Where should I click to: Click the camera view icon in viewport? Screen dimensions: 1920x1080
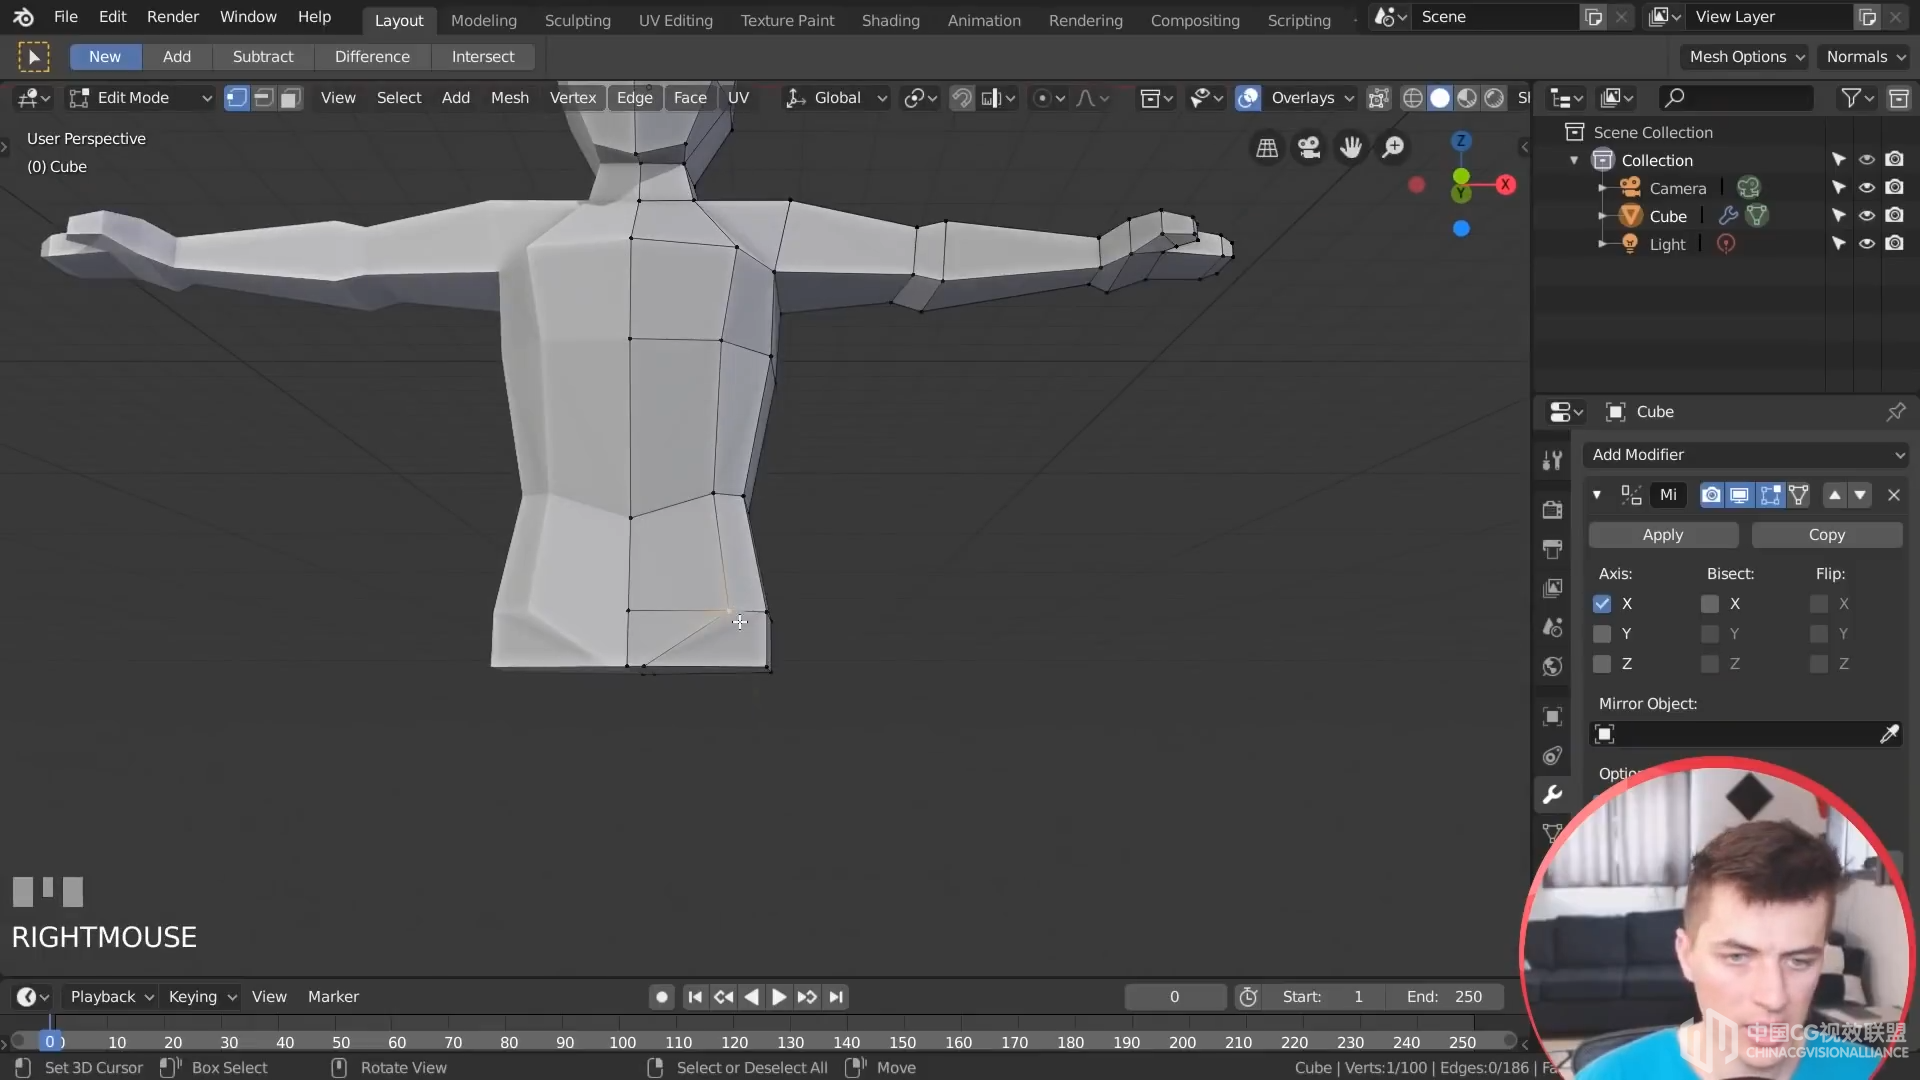tap(1309, 148)
